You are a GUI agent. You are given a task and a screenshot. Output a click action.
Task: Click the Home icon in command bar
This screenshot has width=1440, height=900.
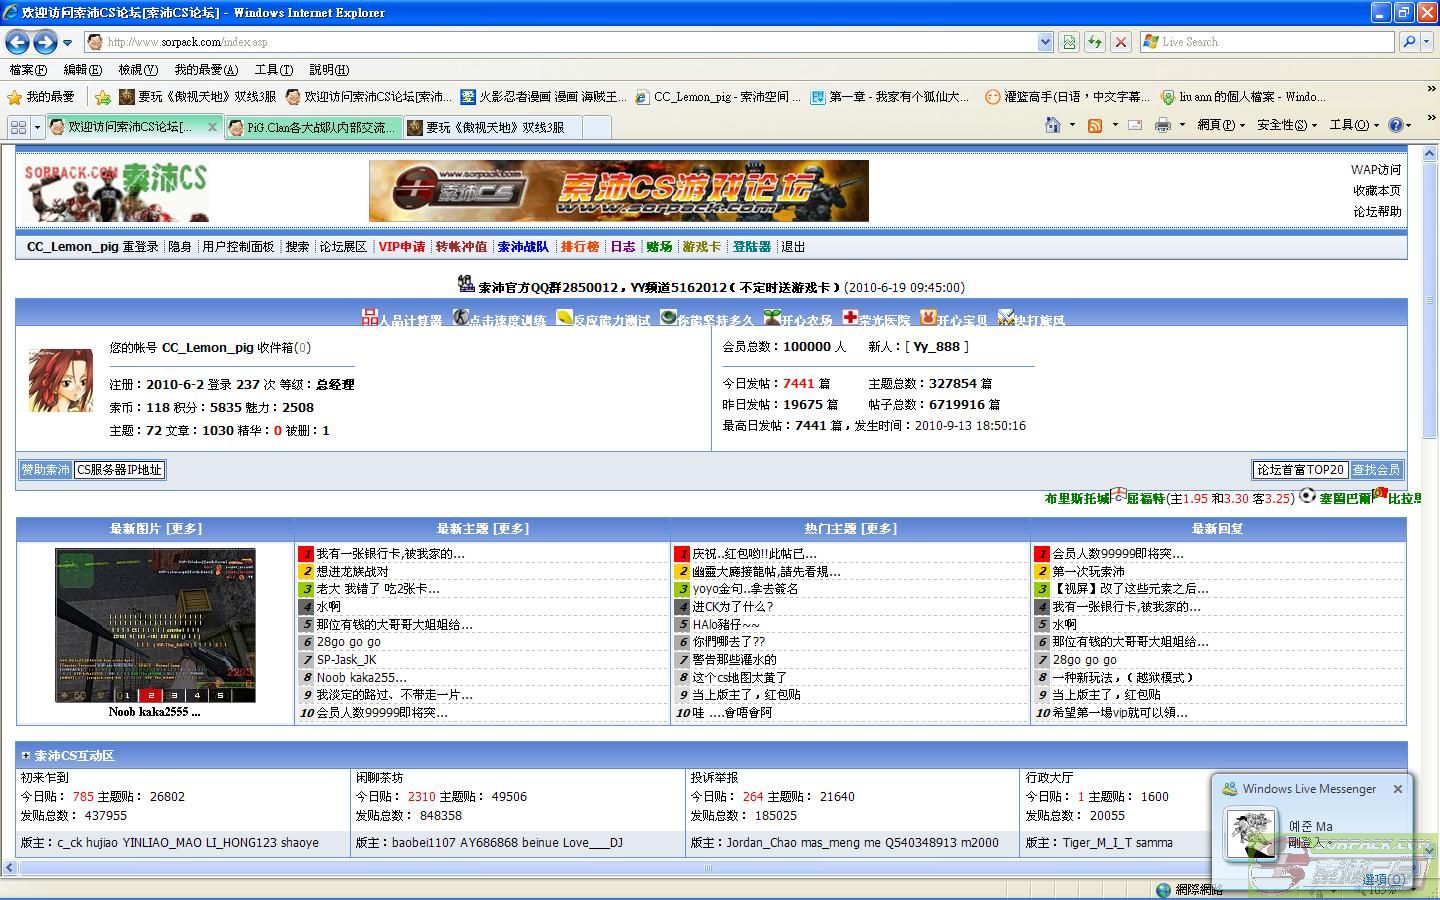coord(1052,125)
